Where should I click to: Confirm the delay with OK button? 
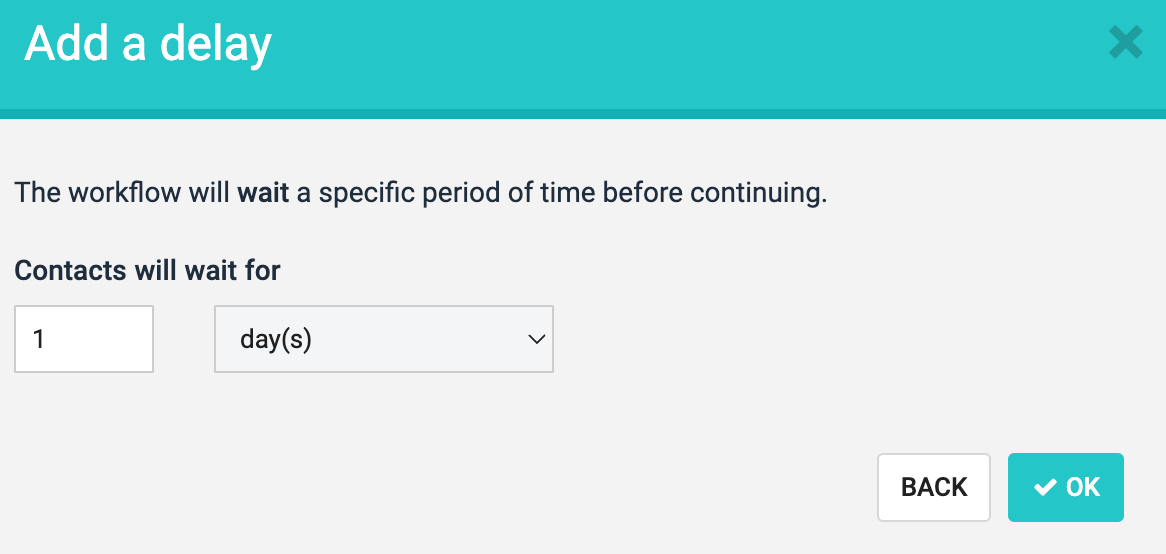click(x=1065, y=487)
